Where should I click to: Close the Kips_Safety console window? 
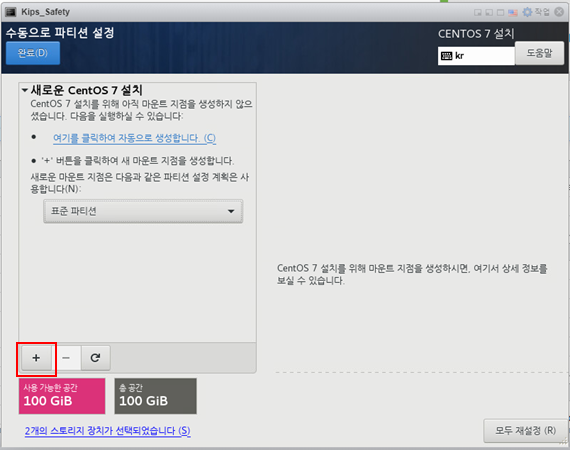[559, 12]
